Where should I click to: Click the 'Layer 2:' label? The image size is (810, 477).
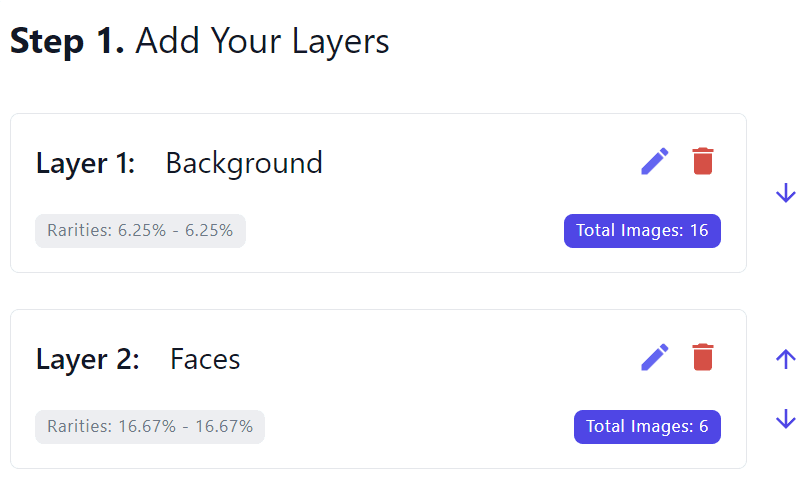[x=87, y=359]
